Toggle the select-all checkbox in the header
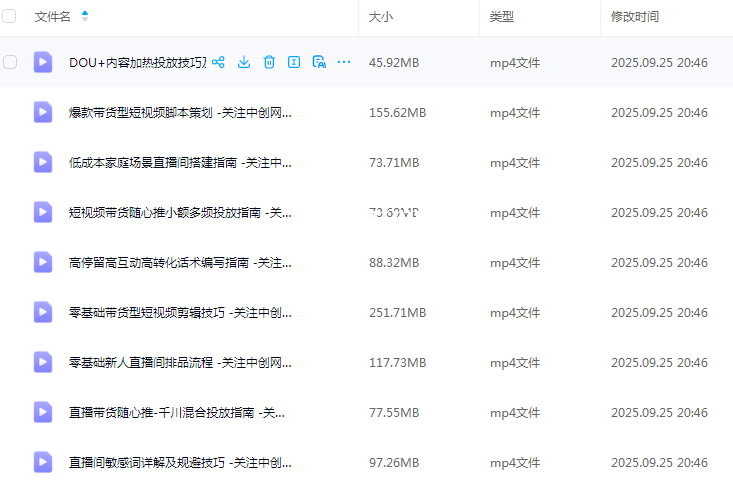This screenshot has height=484, width=733. 10,17
